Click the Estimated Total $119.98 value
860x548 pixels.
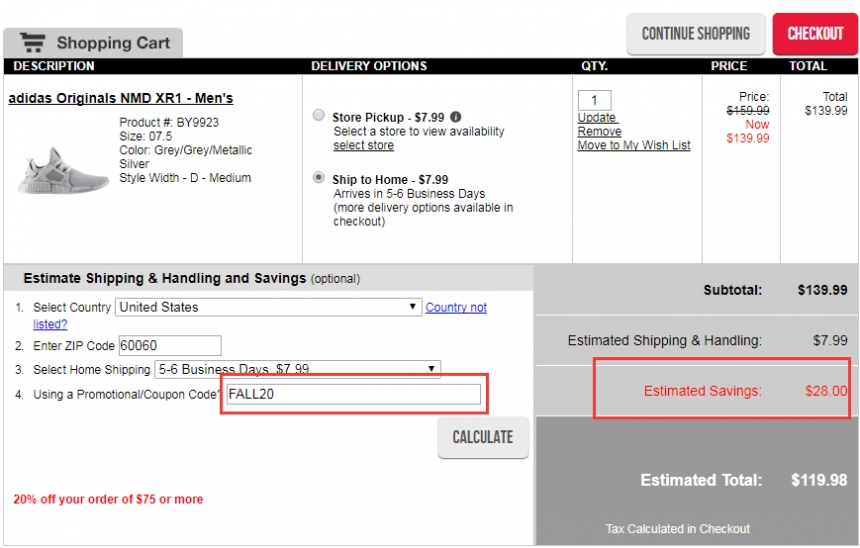[x=819, y=480]
